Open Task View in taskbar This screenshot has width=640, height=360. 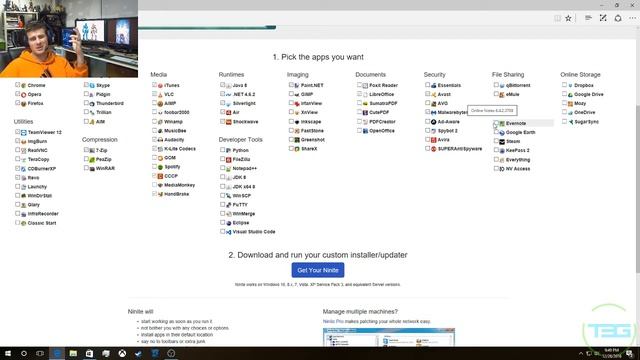click(x=40, y=353)
